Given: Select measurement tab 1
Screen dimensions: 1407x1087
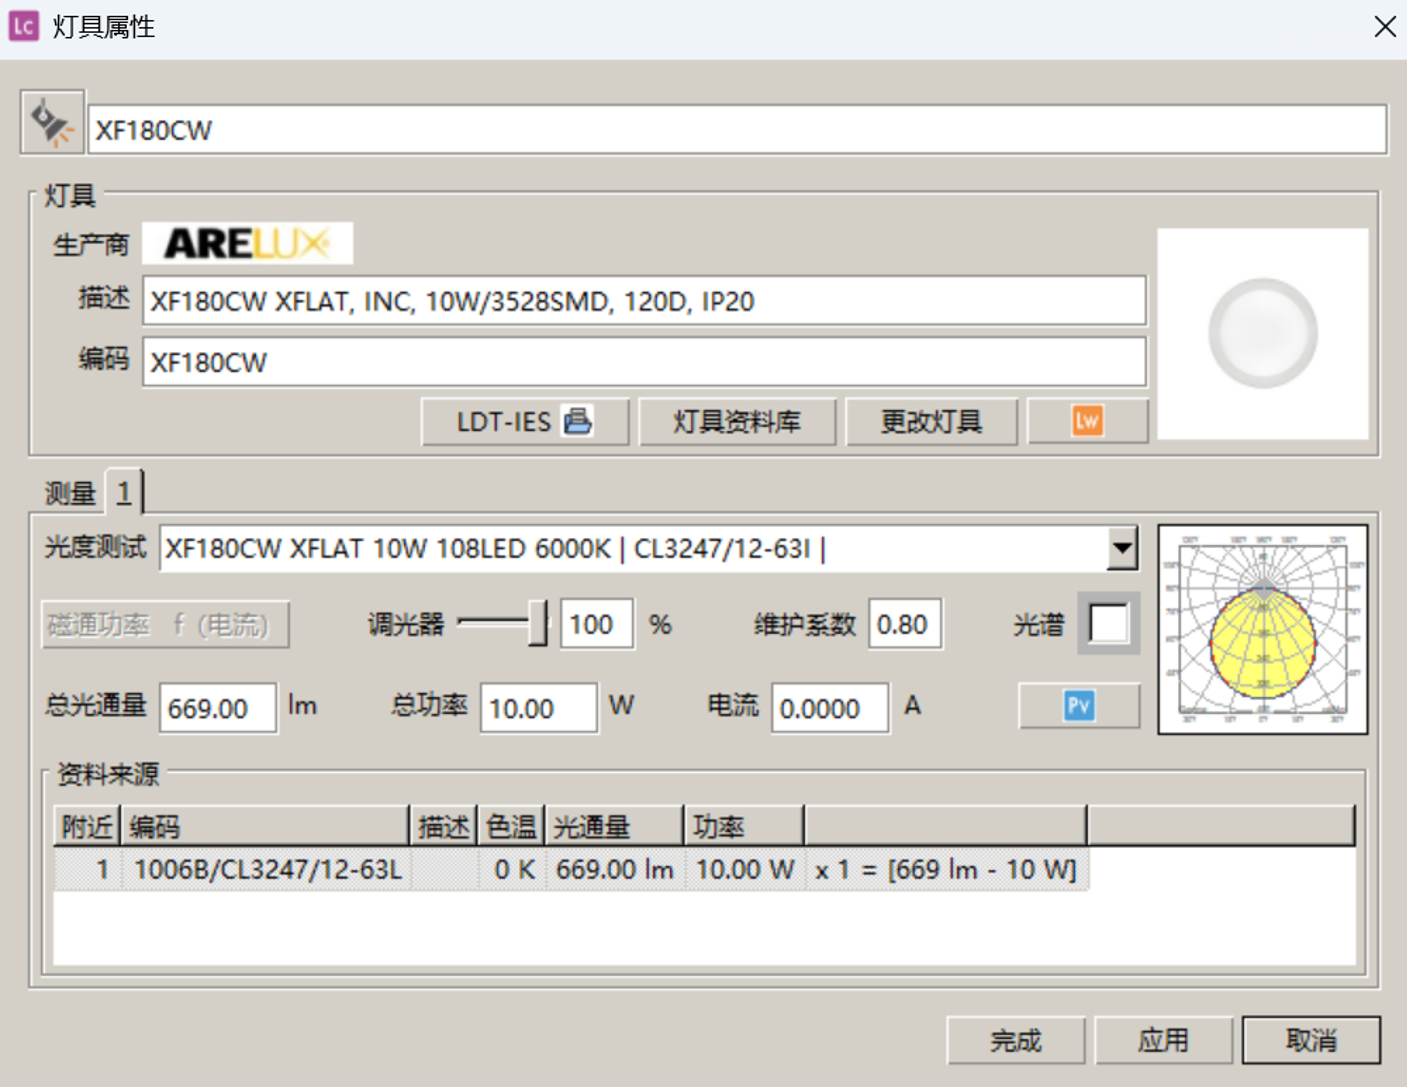Looking at the screenshot, I should pos(124,492).
